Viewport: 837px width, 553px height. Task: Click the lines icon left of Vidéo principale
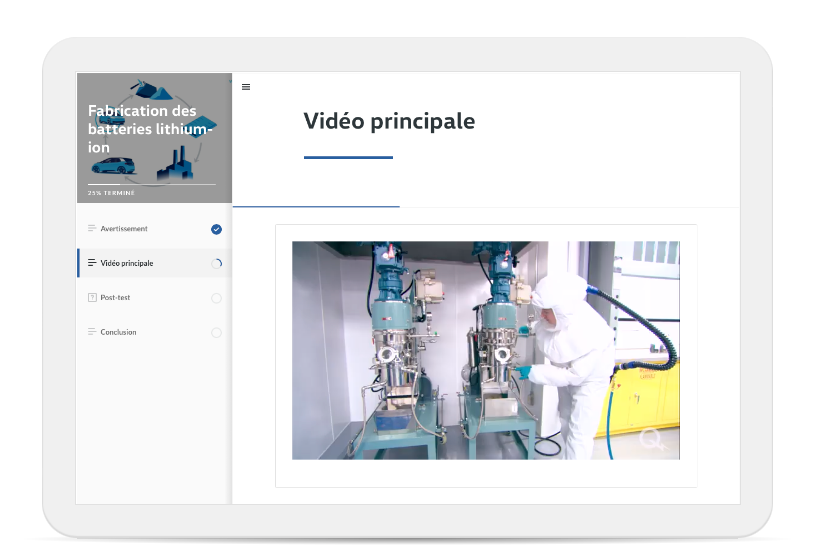coord(92,263)
